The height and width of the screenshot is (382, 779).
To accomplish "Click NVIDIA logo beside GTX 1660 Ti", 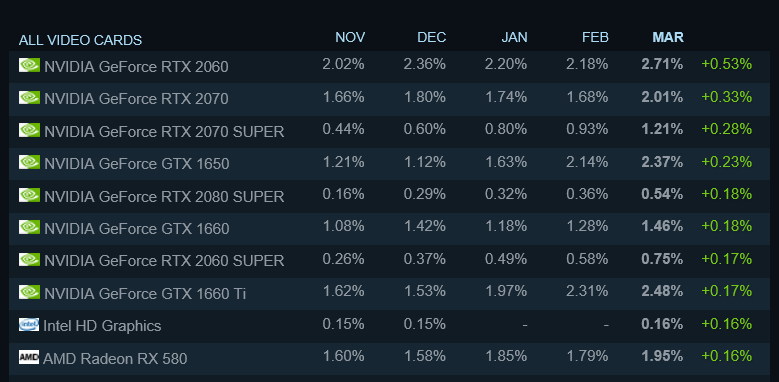I will [29, 292].
